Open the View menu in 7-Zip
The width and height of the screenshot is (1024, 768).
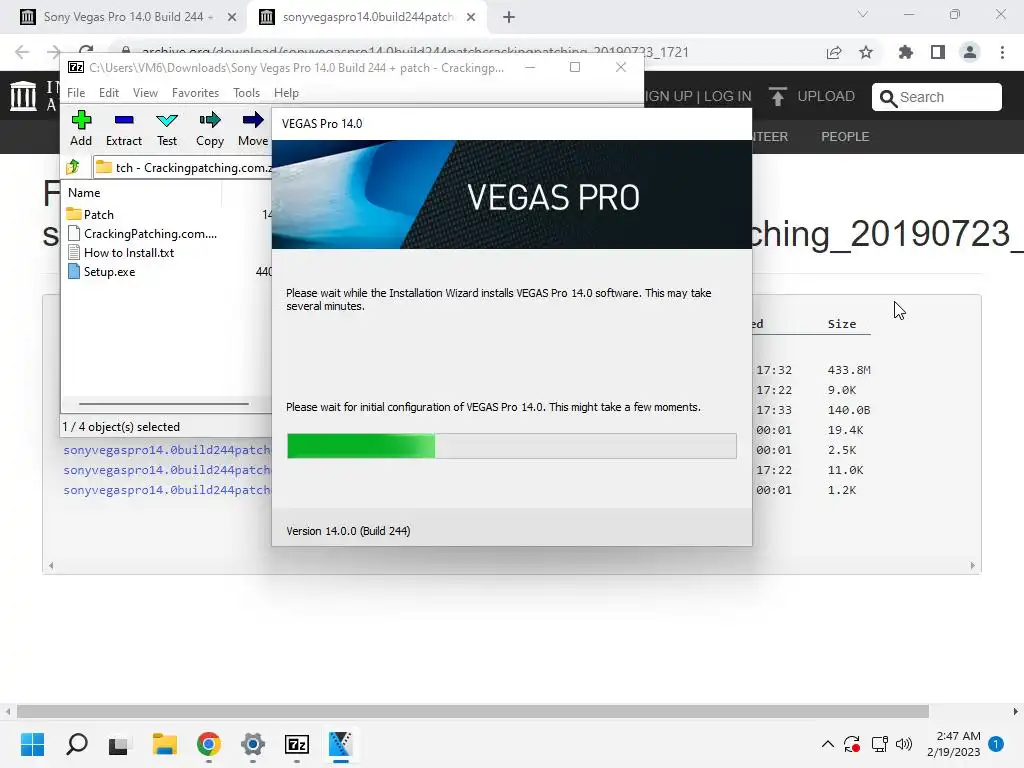click(145, 93)
